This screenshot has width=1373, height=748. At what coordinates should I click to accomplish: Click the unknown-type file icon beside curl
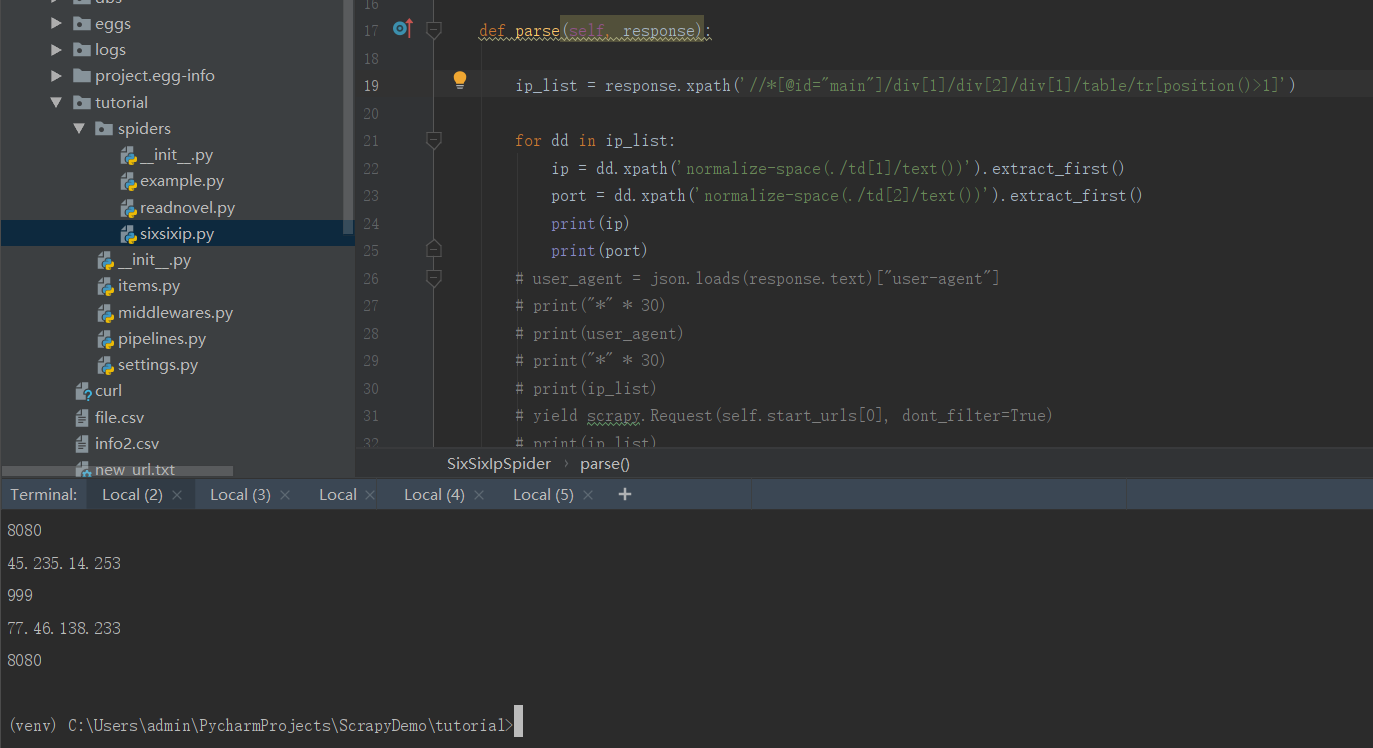[x=83, y=391]
